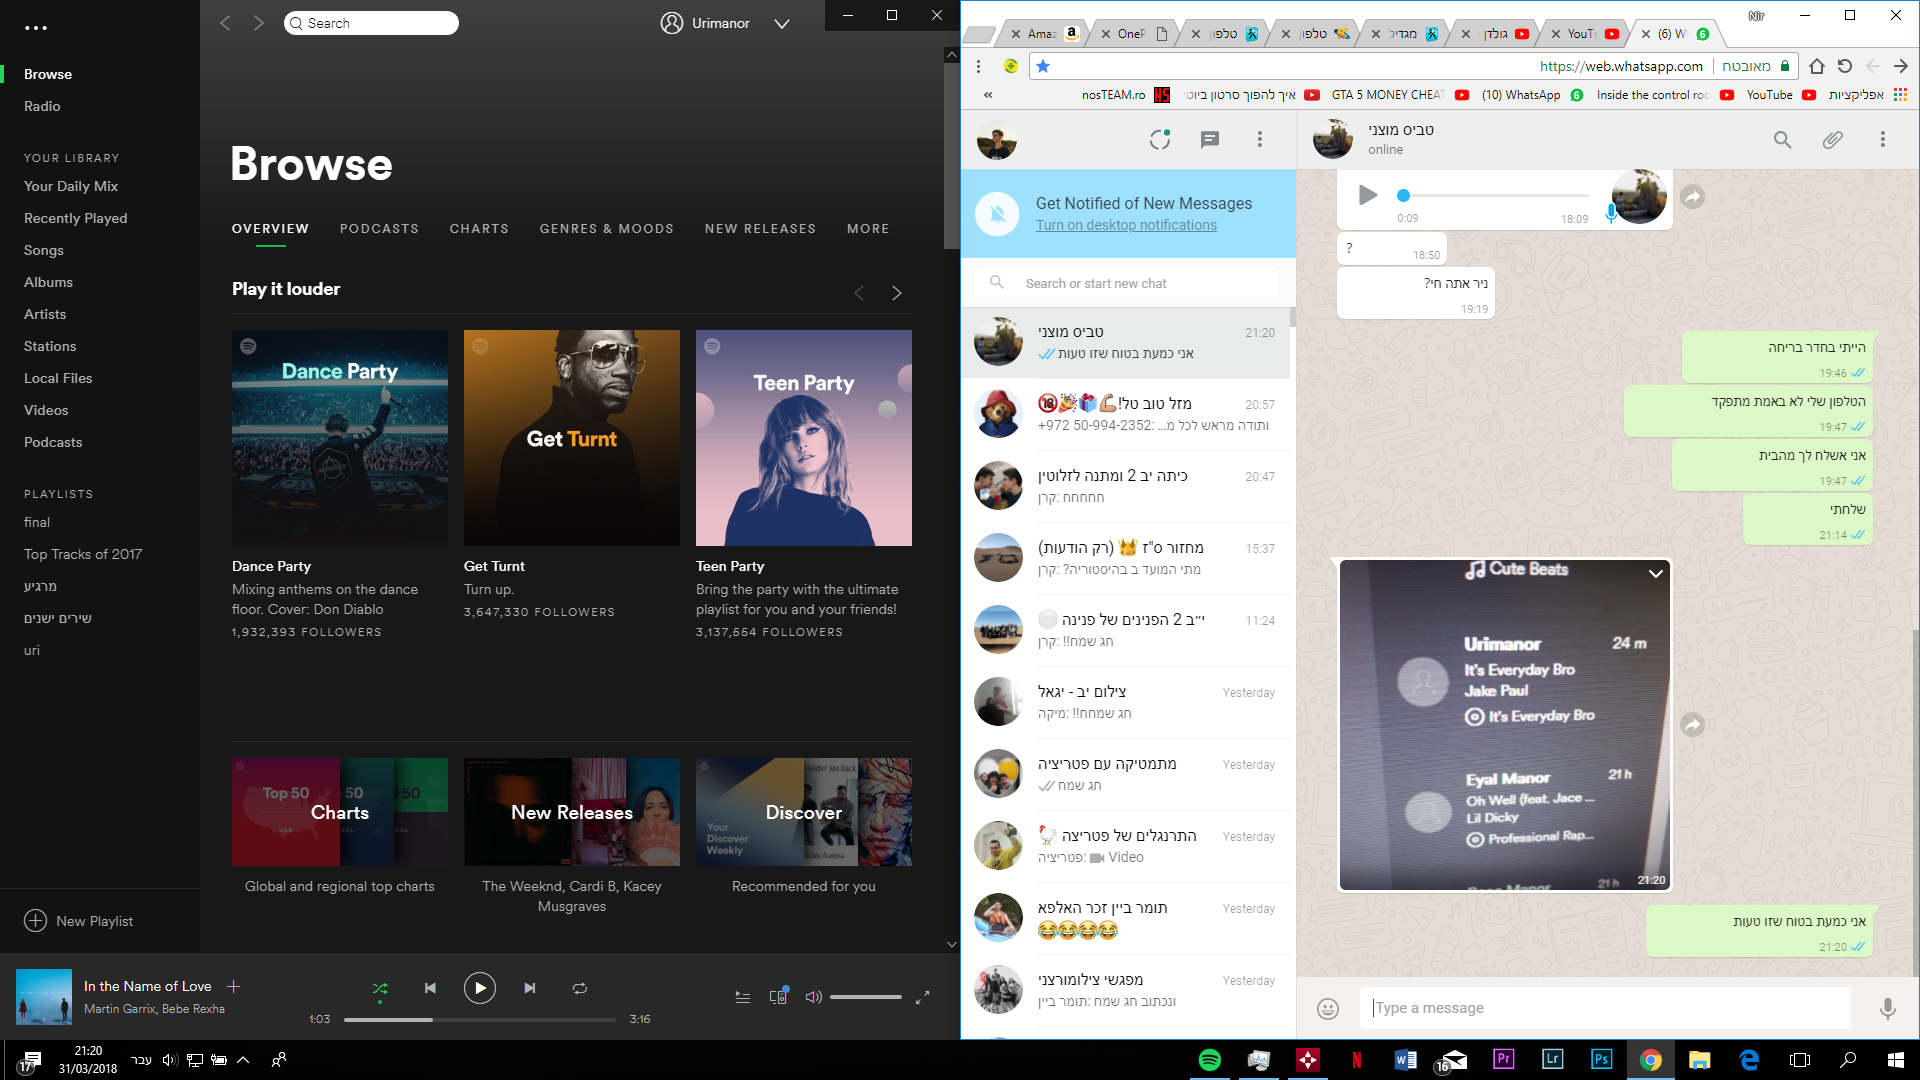Play the voice message
1920x1080 pixels.
(x=1368, y=195)
